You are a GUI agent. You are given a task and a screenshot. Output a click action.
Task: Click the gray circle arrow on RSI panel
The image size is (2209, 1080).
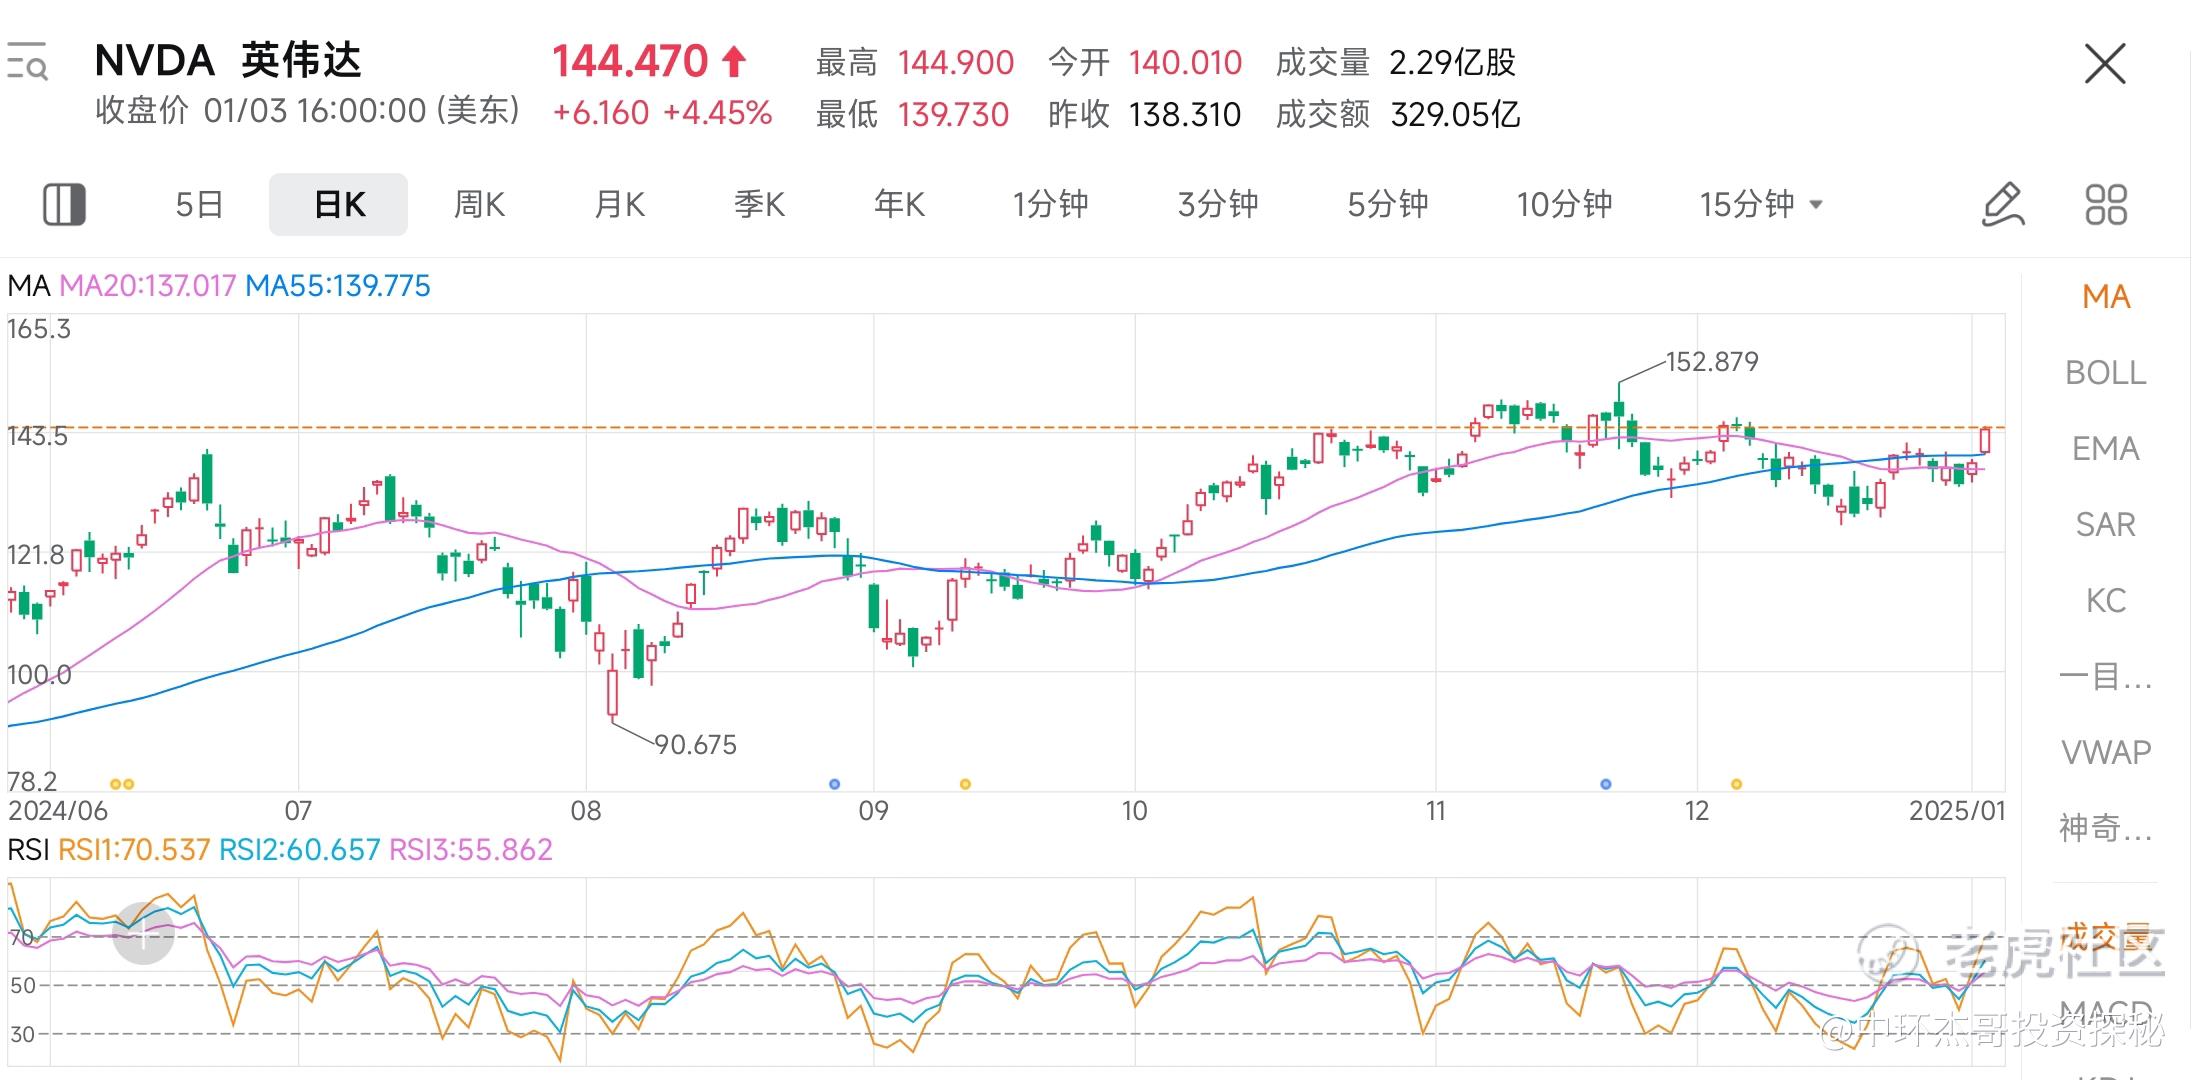point(143,934)
